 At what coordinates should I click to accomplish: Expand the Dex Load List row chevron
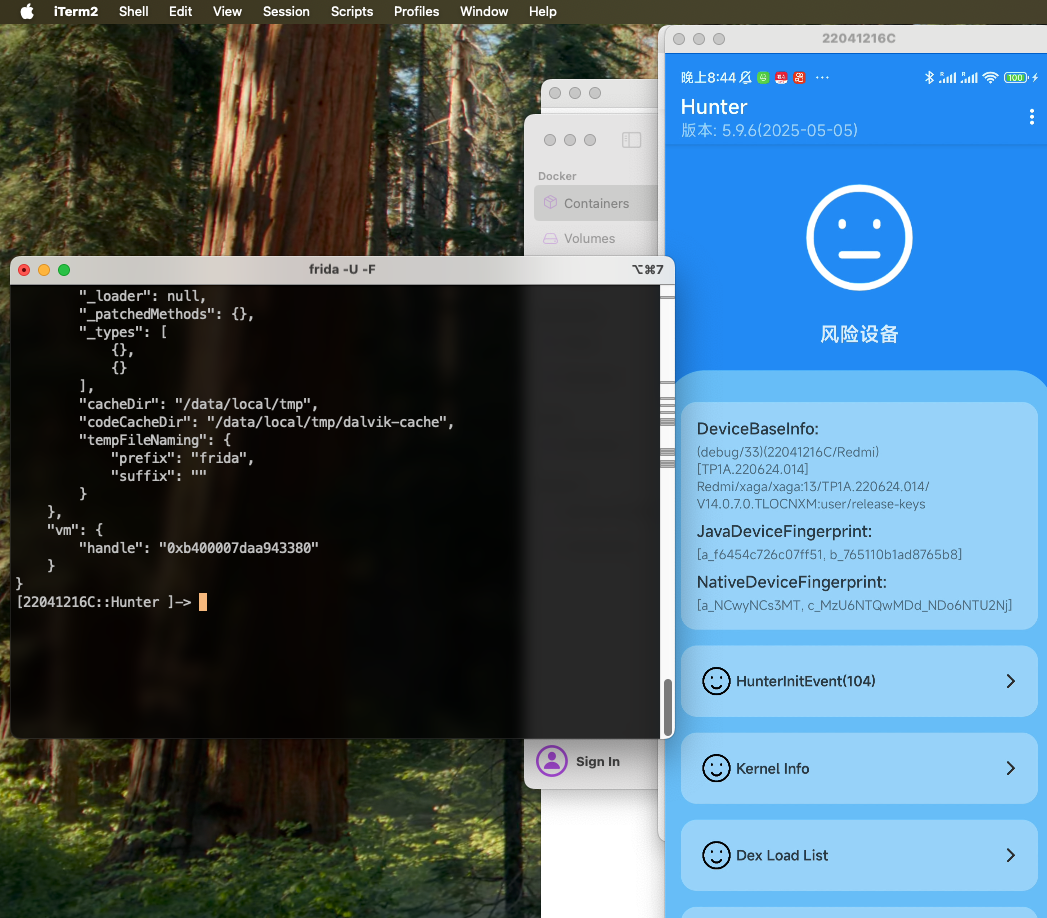[1010, 855]
